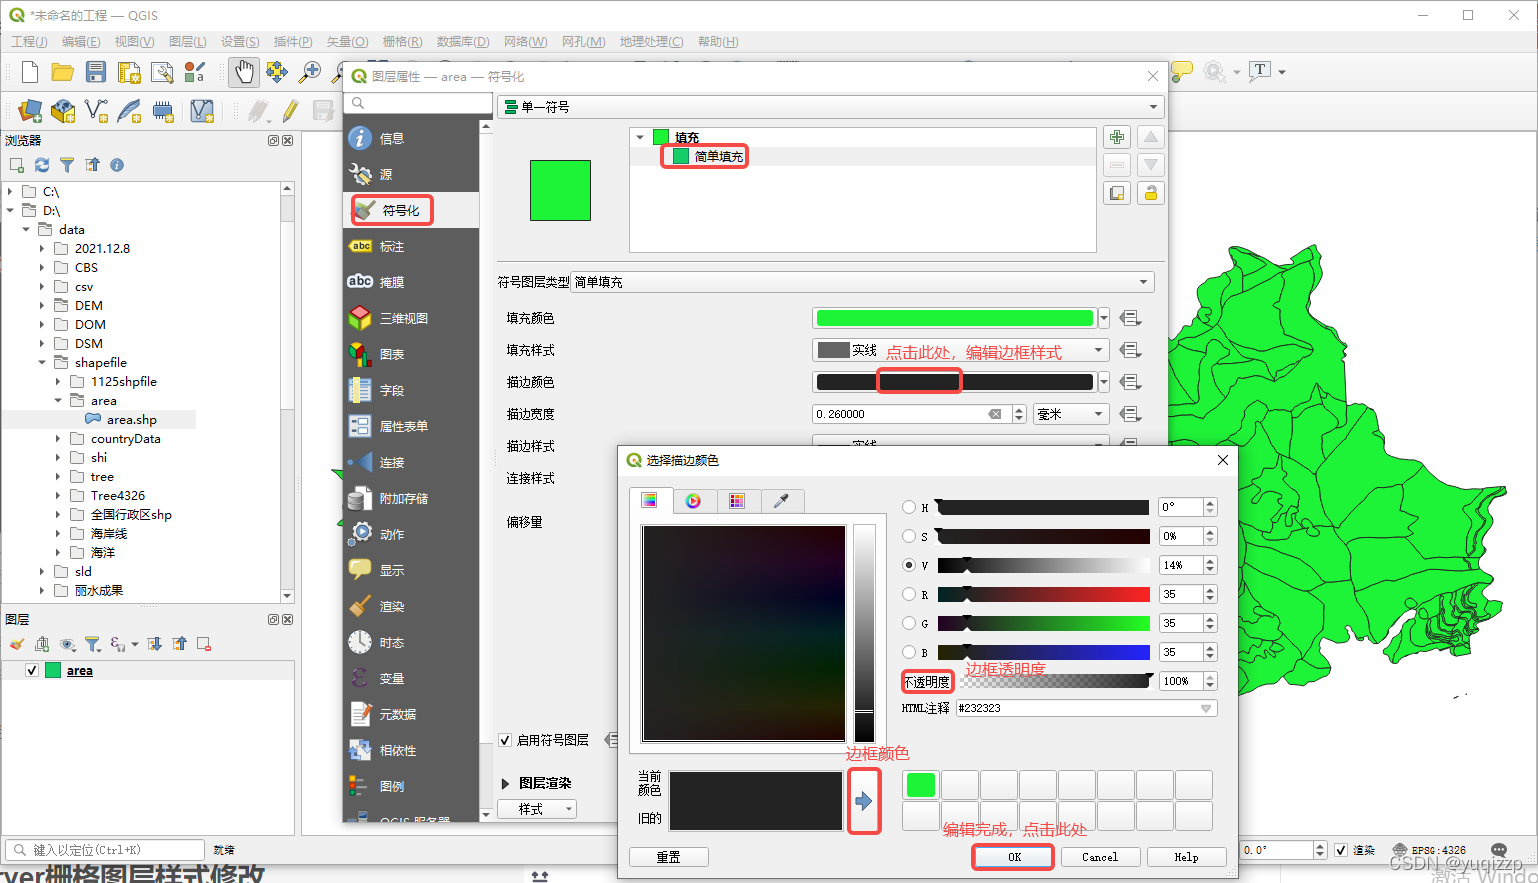The height and width of the screenshot is (883, 1538).
Task: Select the Zoom In tool
Action: (x=311, y=72)
